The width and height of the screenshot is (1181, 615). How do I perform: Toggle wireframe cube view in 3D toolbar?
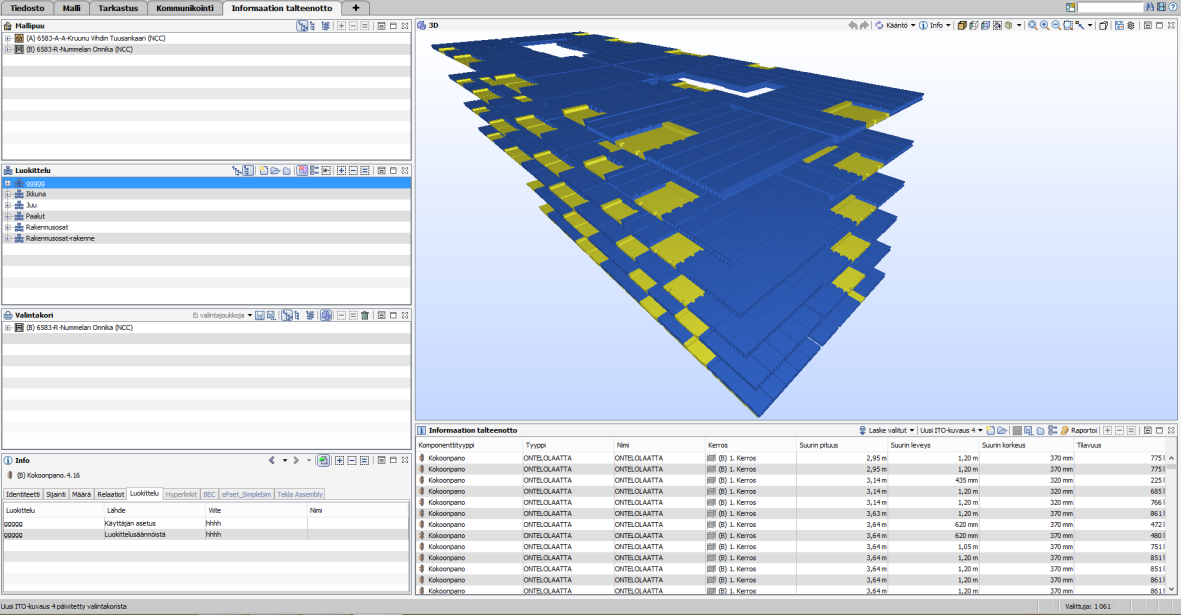point(974,26)
